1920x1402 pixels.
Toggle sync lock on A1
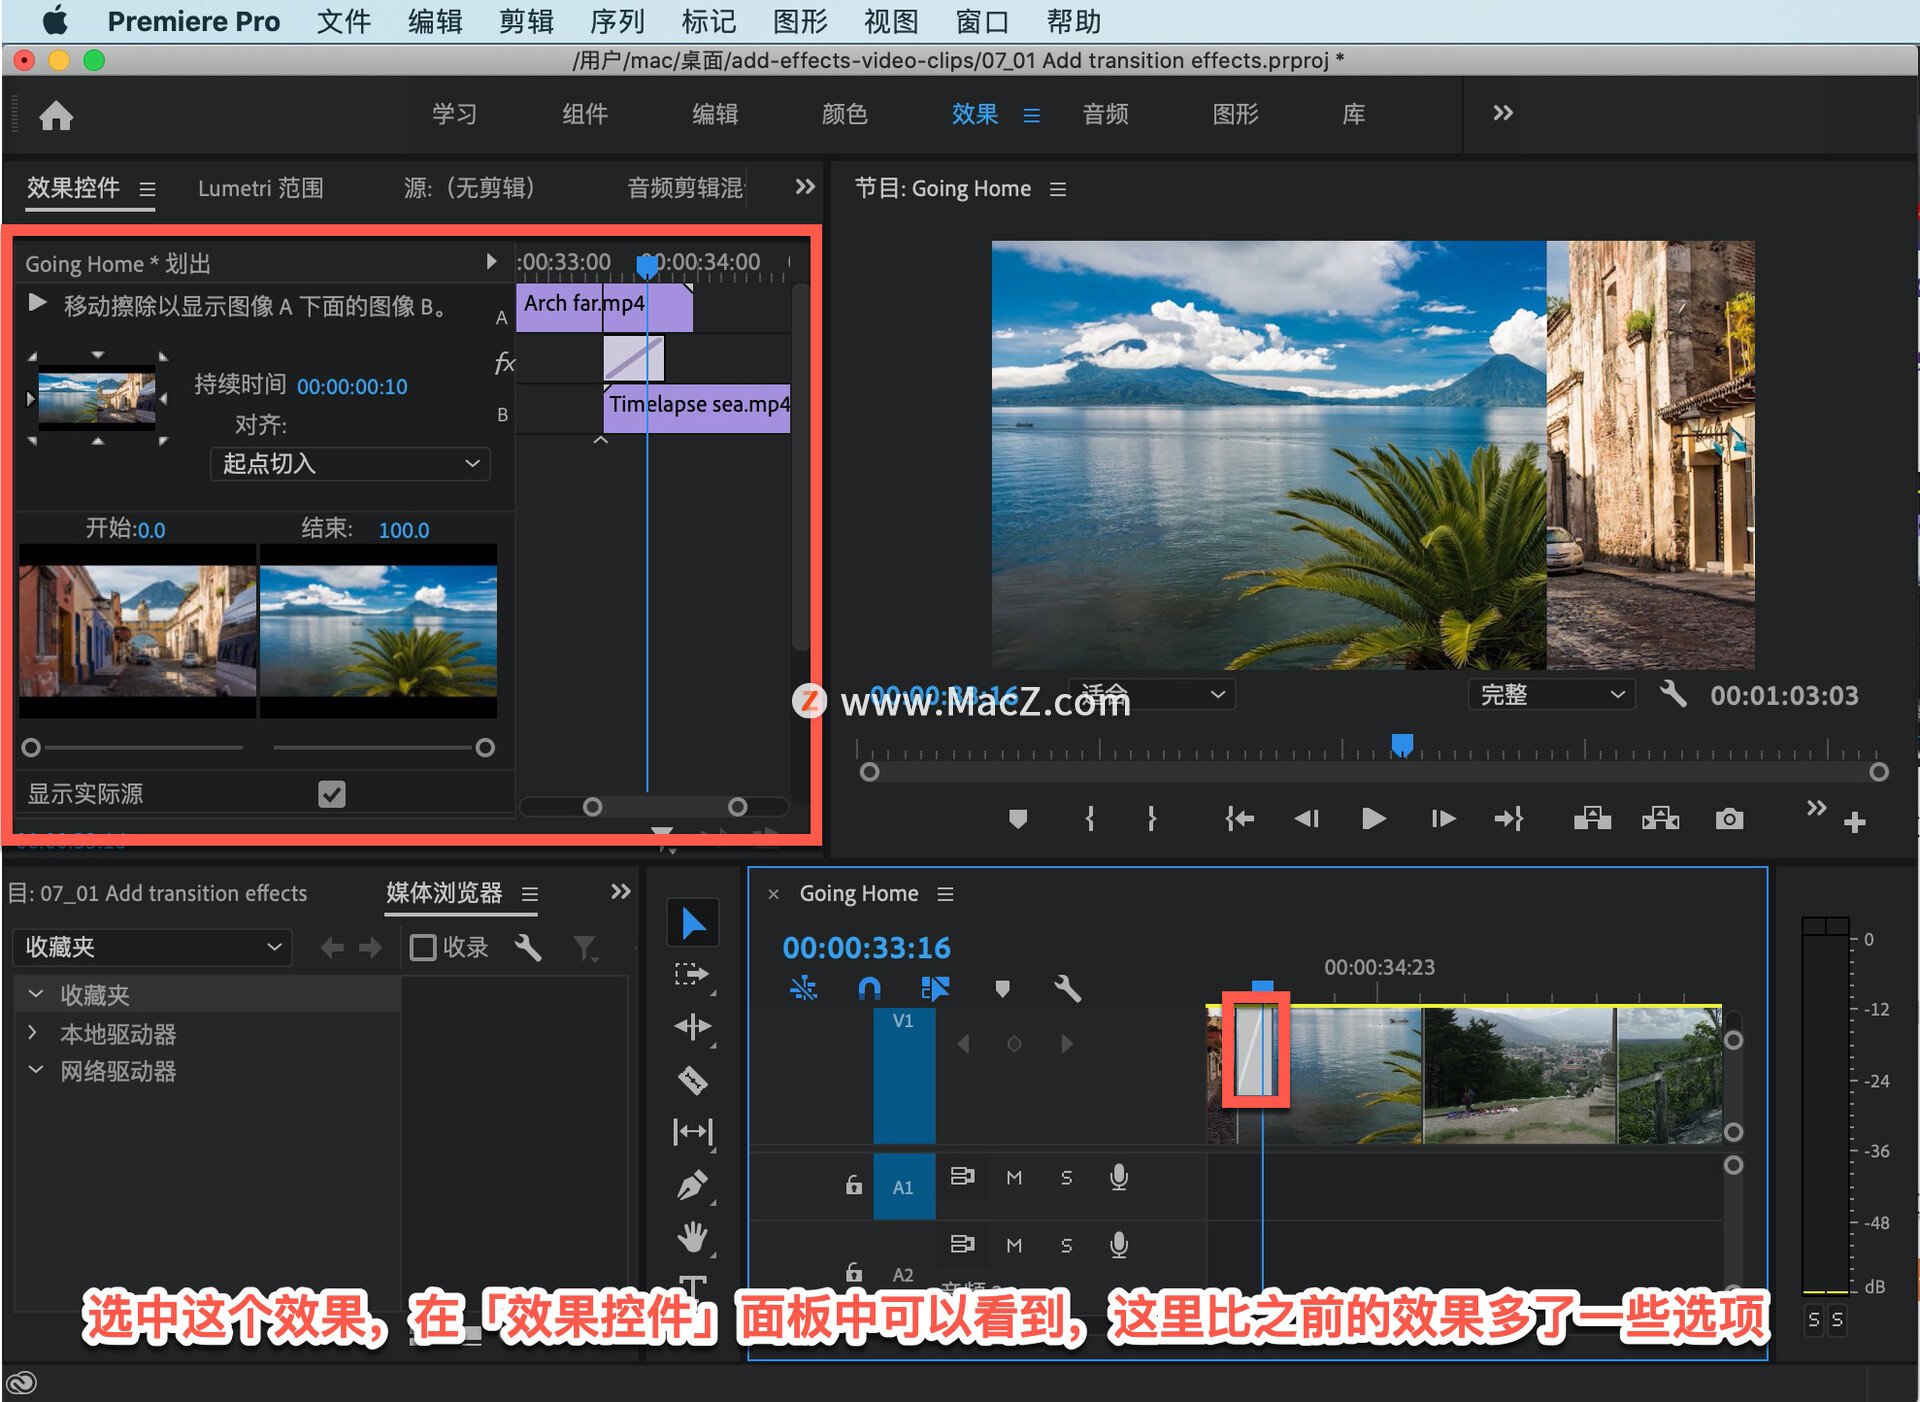[x=962, y=1176]
